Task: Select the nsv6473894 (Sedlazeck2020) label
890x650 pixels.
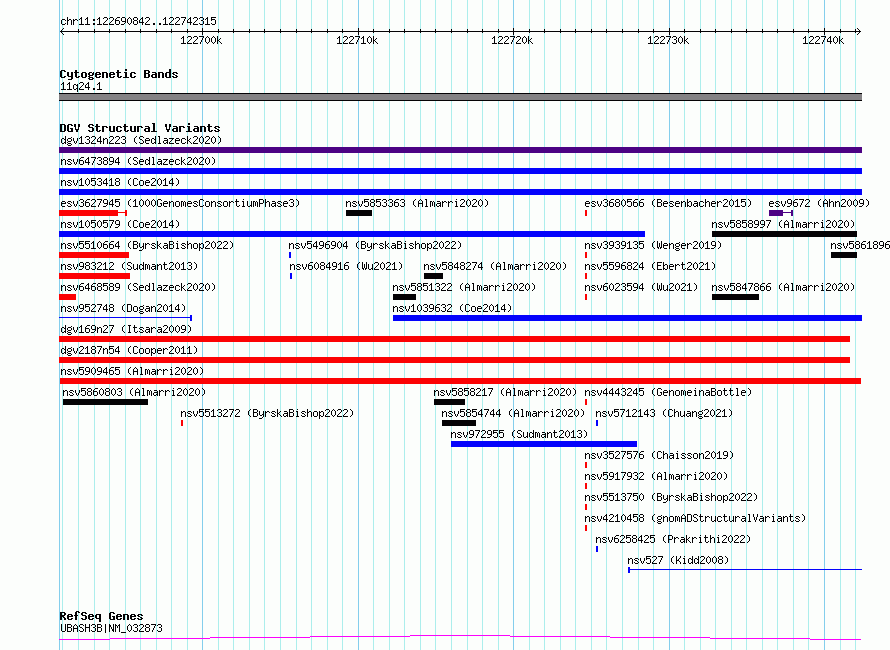Action: (138, 161)
